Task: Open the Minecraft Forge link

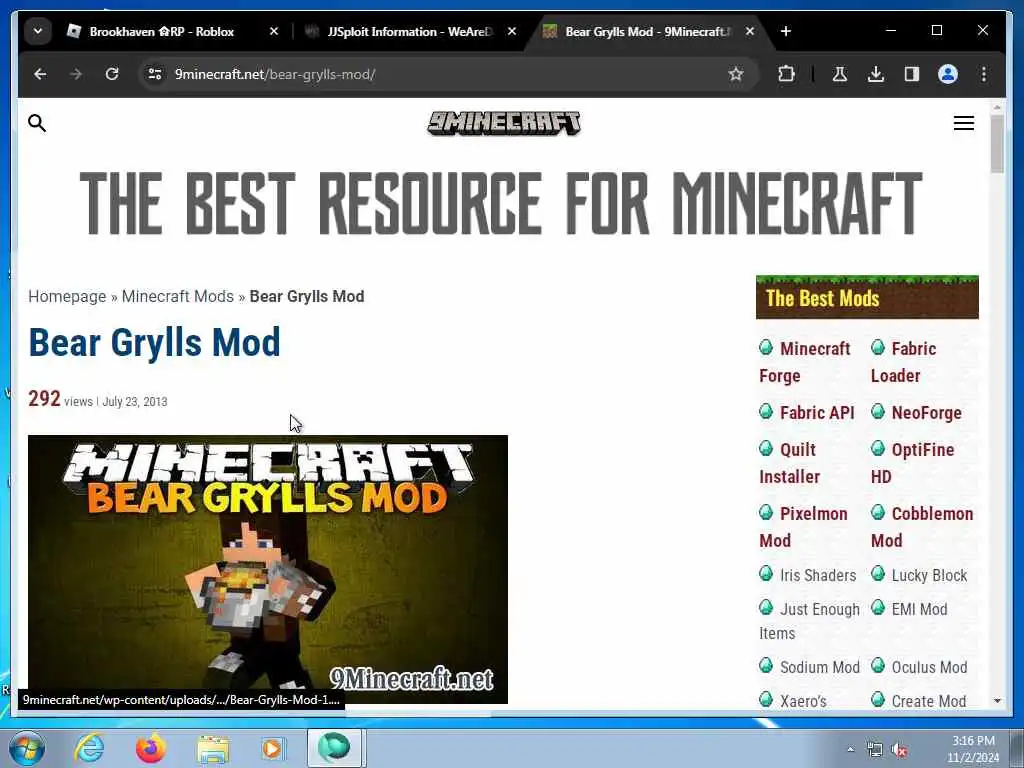Action: (x=805, y=362)
